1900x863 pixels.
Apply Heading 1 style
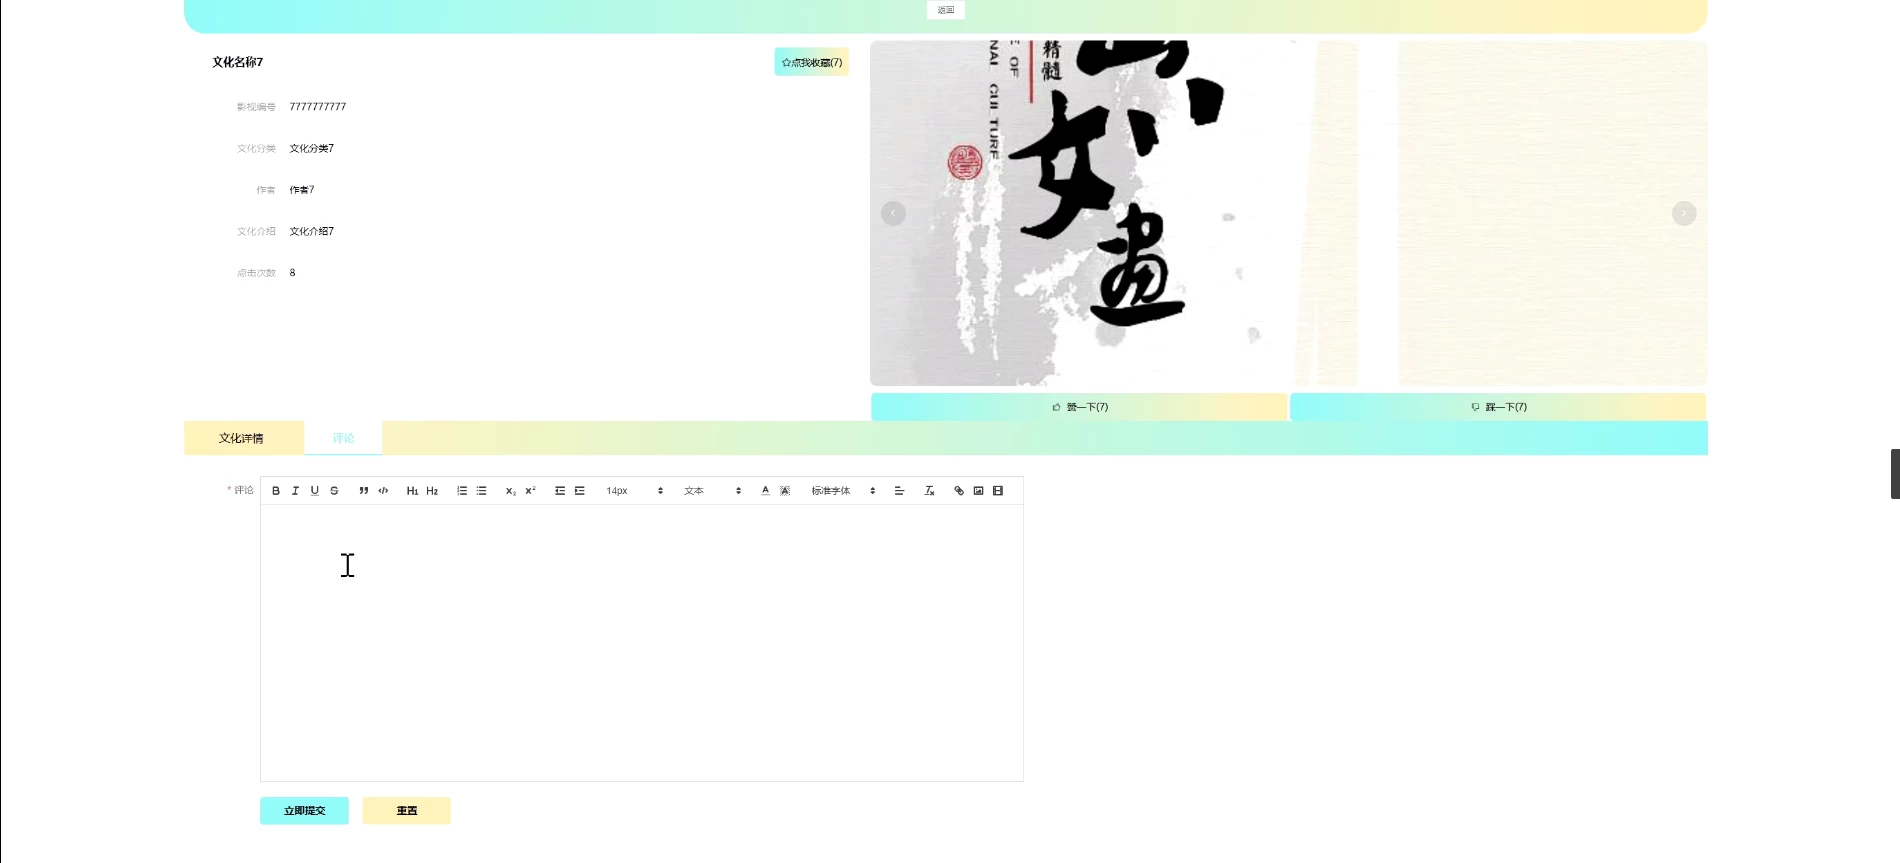point(412,491)
